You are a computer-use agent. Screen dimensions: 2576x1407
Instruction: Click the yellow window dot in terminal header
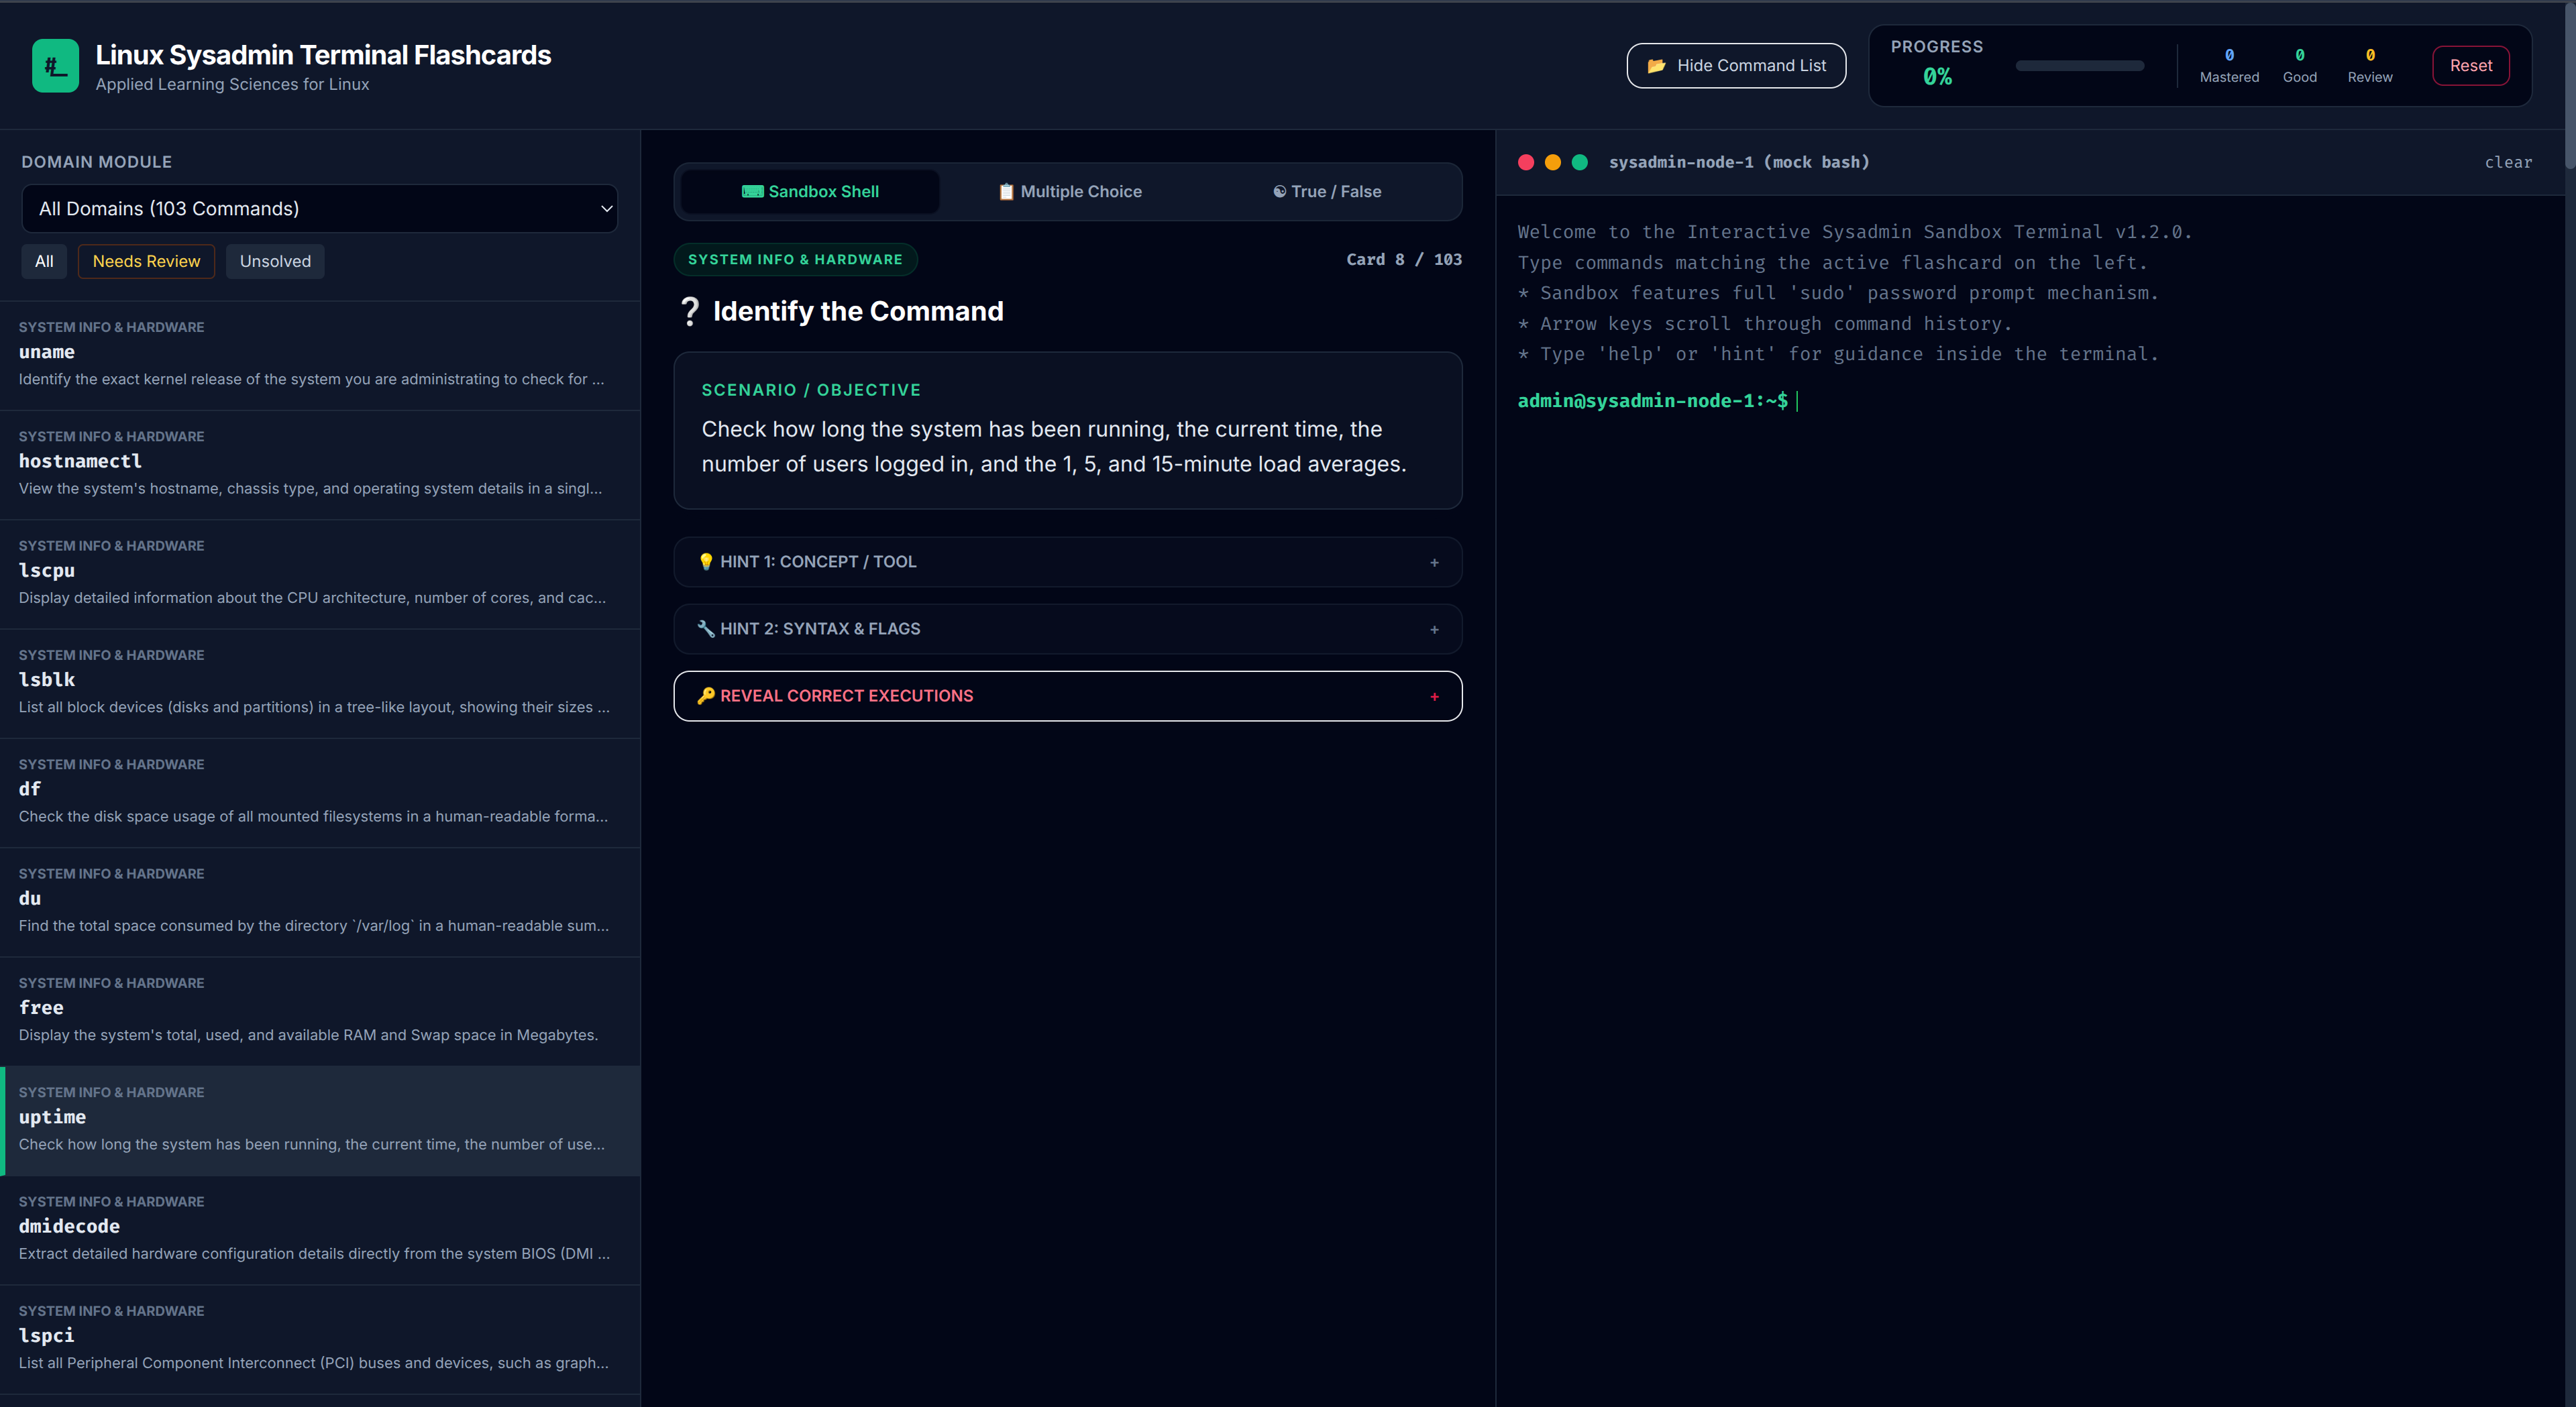(x=1553, y=163)
